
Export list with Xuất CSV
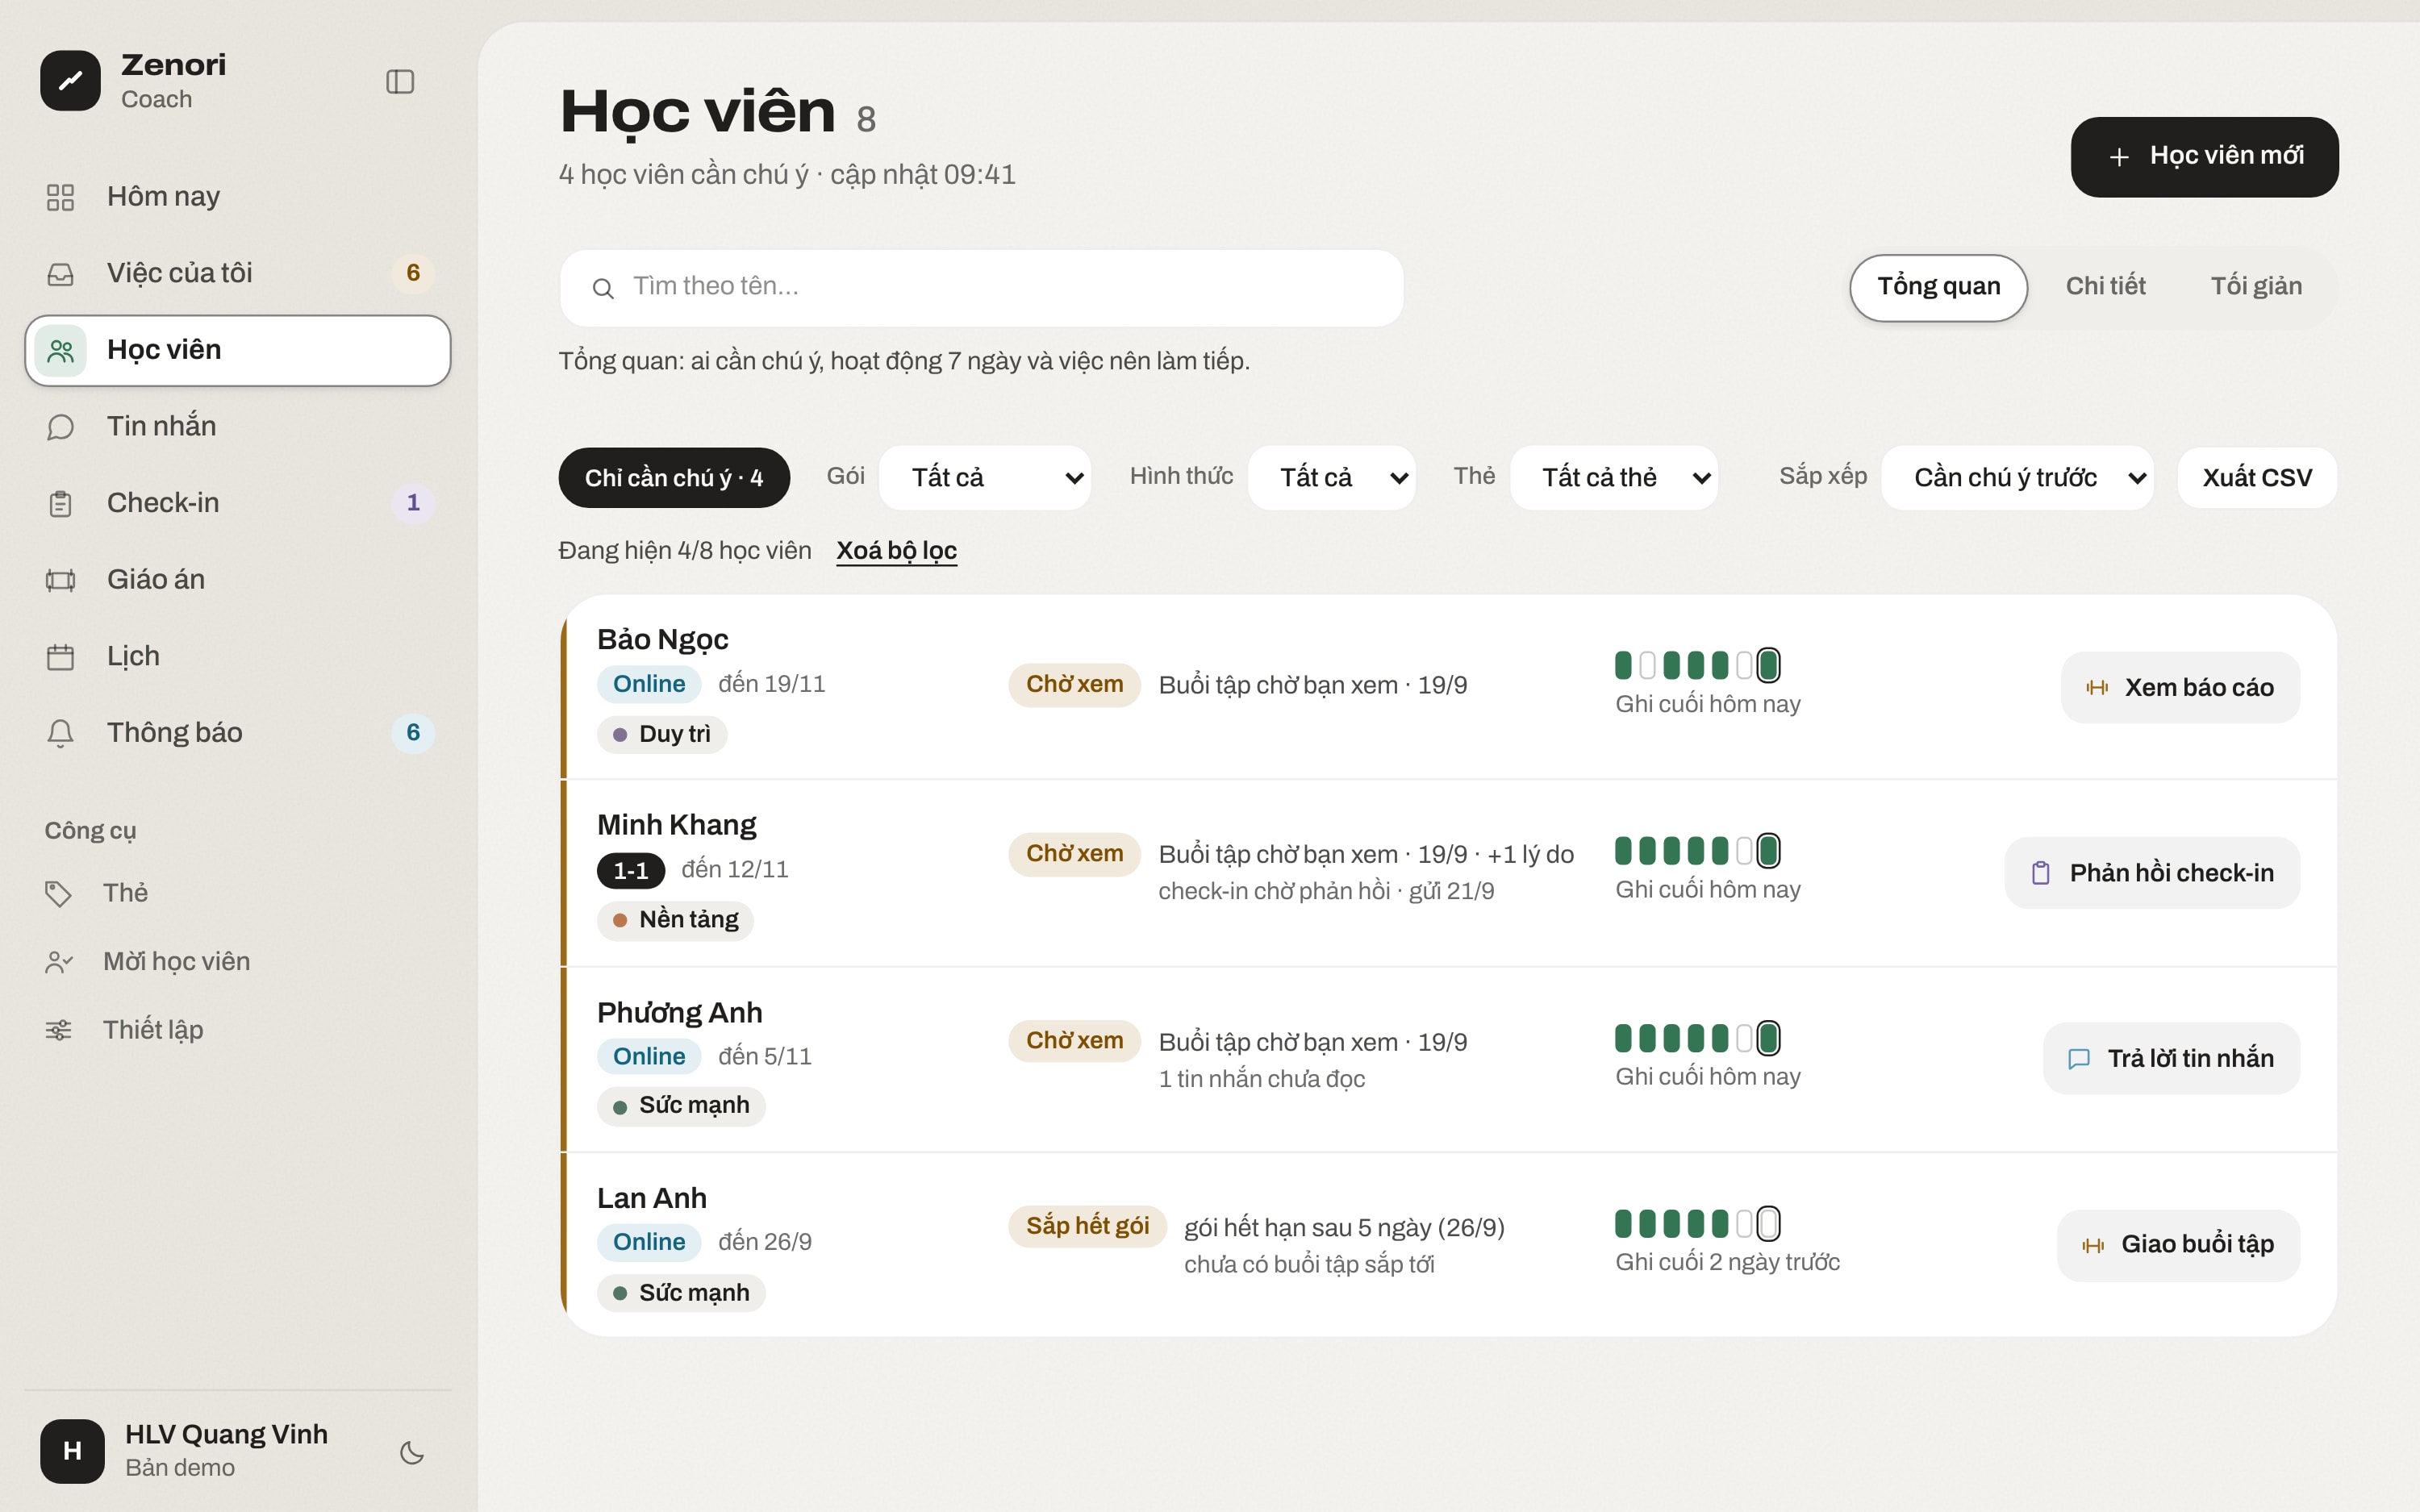[2257, 478]
